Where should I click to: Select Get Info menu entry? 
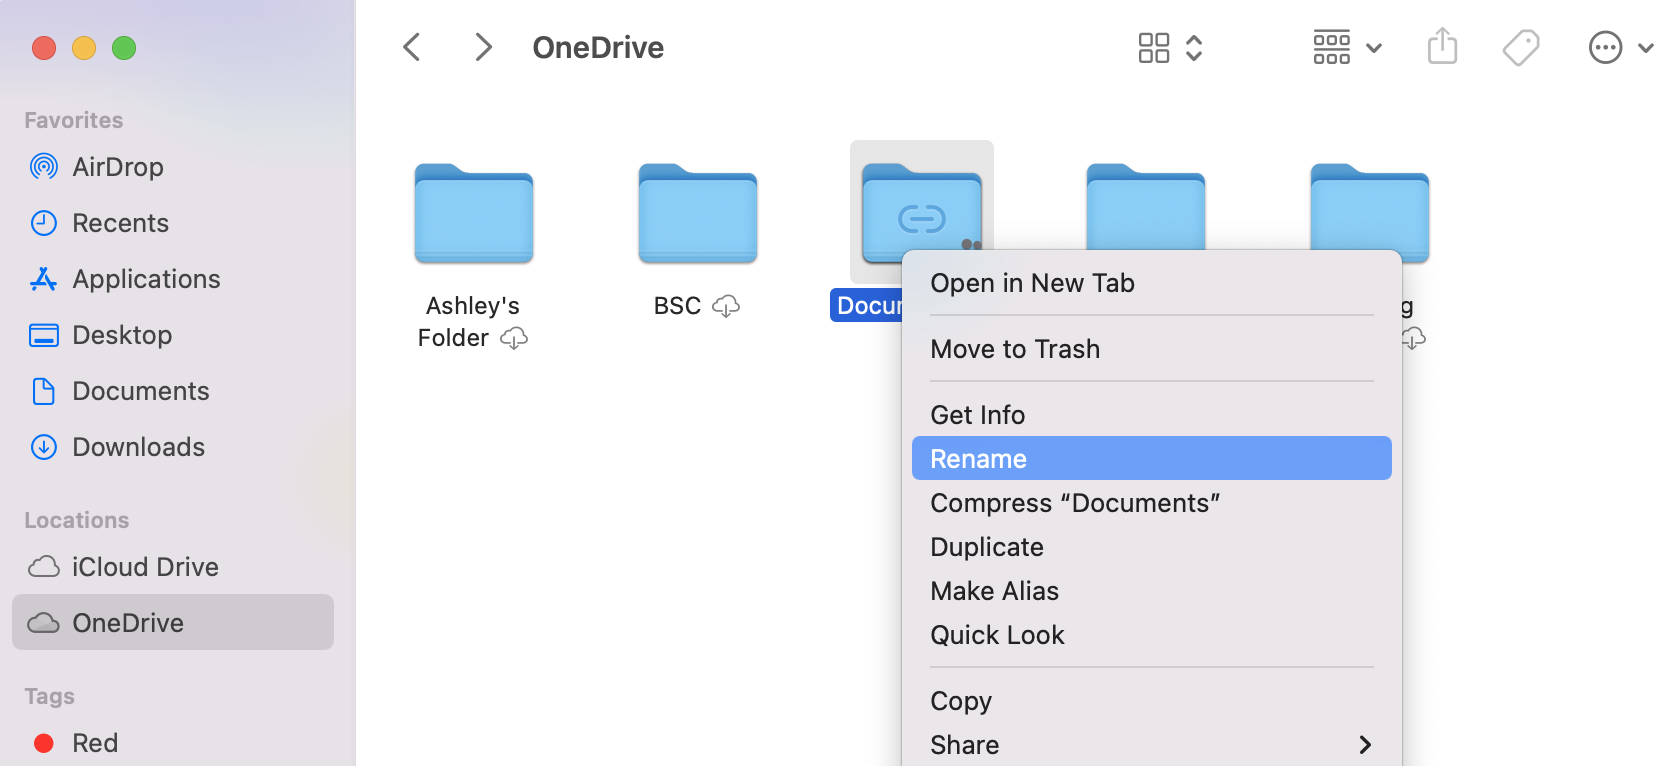tap(1152, 415)
